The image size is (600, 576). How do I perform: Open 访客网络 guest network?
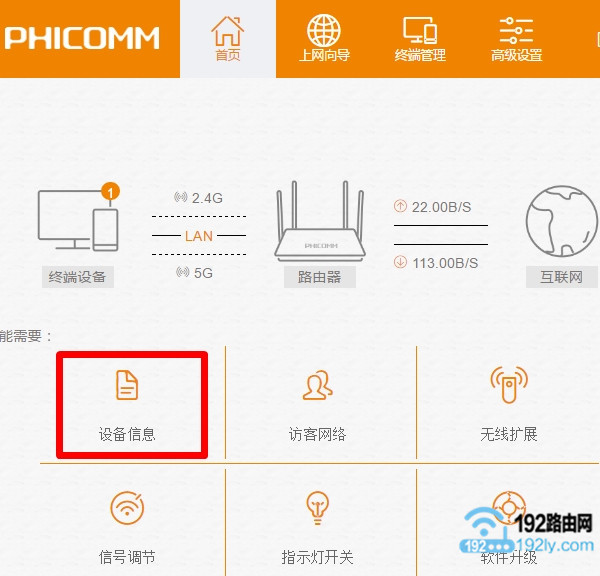(317, 405)
